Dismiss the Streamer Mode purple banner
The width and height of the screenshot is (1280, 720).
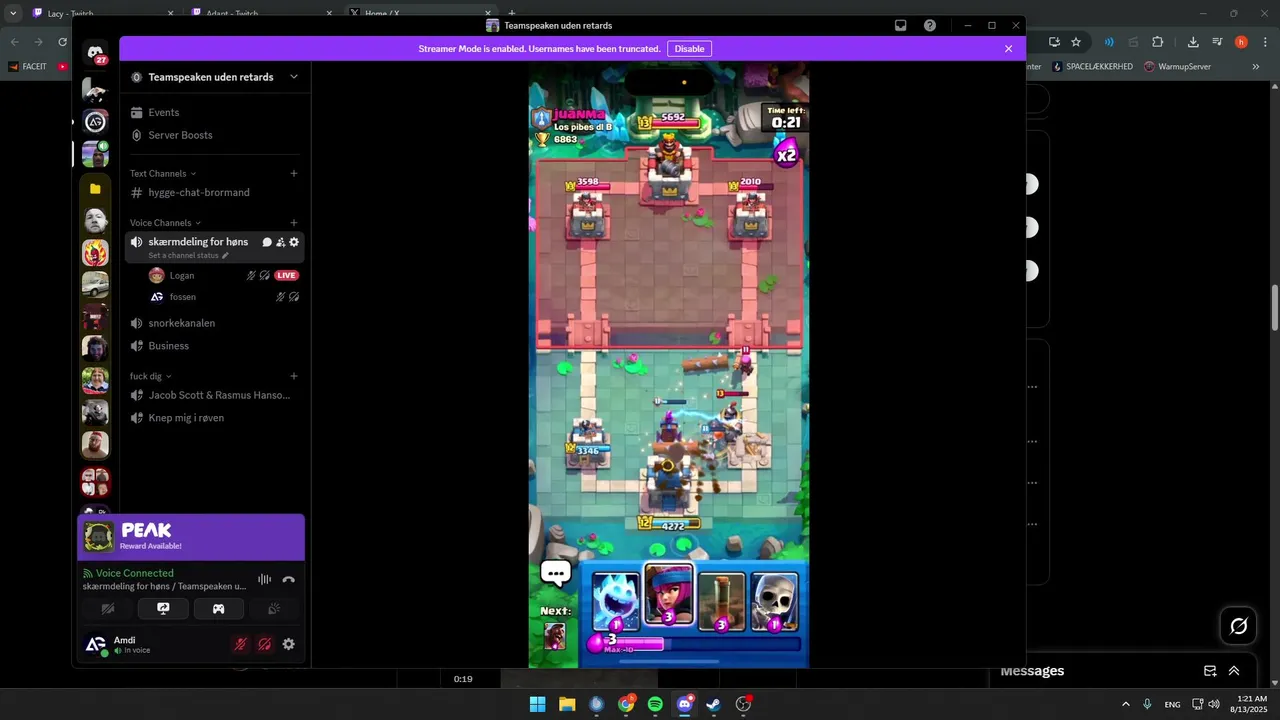(x=1008, y=49)
